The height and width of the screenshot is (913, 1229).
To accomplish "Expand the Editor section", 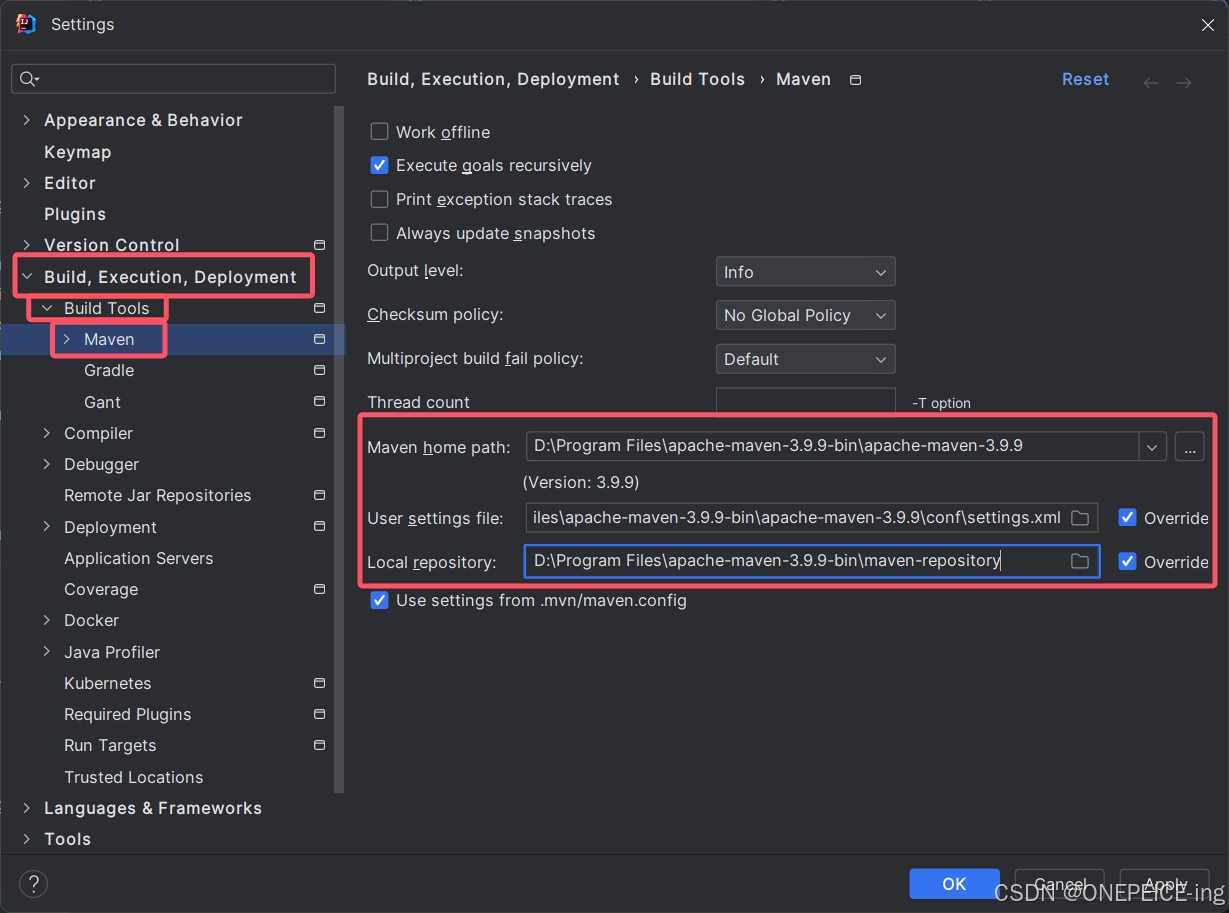I will (x=26, y=183).
